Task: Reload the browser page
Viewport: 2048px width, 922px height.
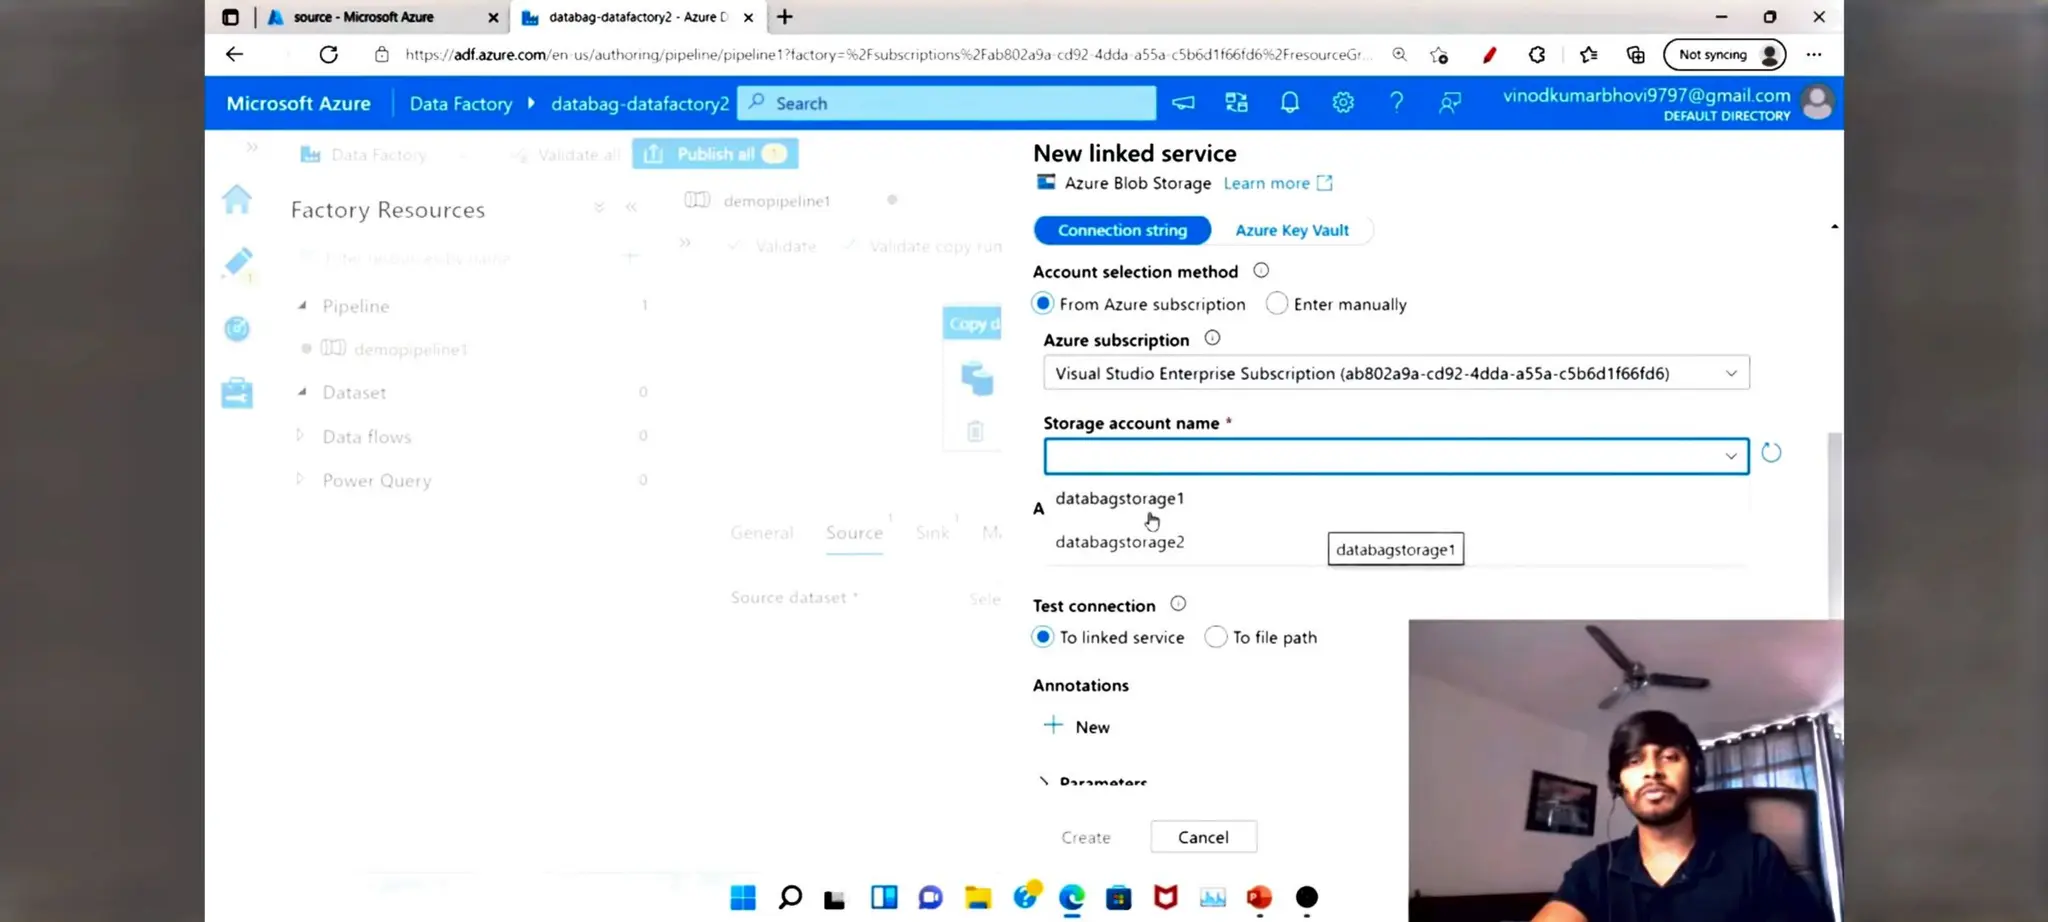Action: [328, 54]
